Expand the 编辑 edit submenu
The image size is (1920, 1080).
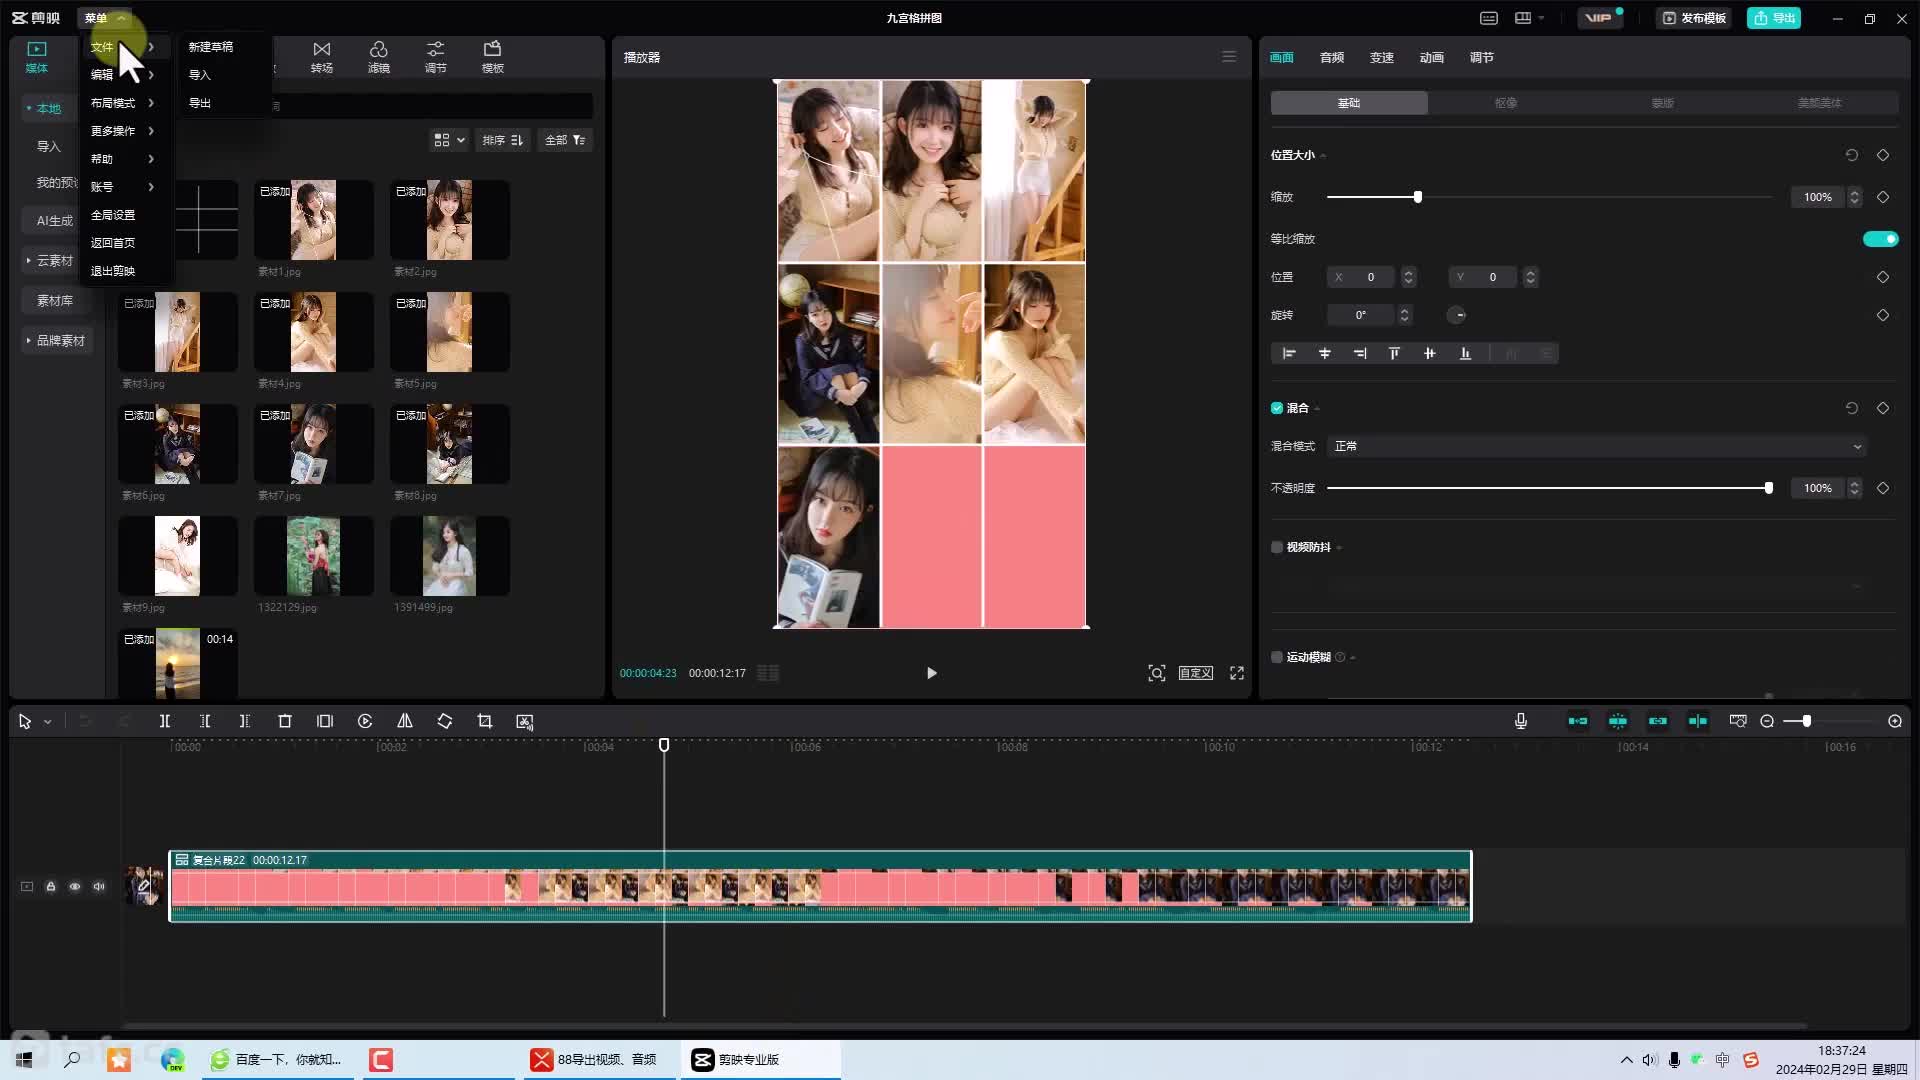click(124, 75)
